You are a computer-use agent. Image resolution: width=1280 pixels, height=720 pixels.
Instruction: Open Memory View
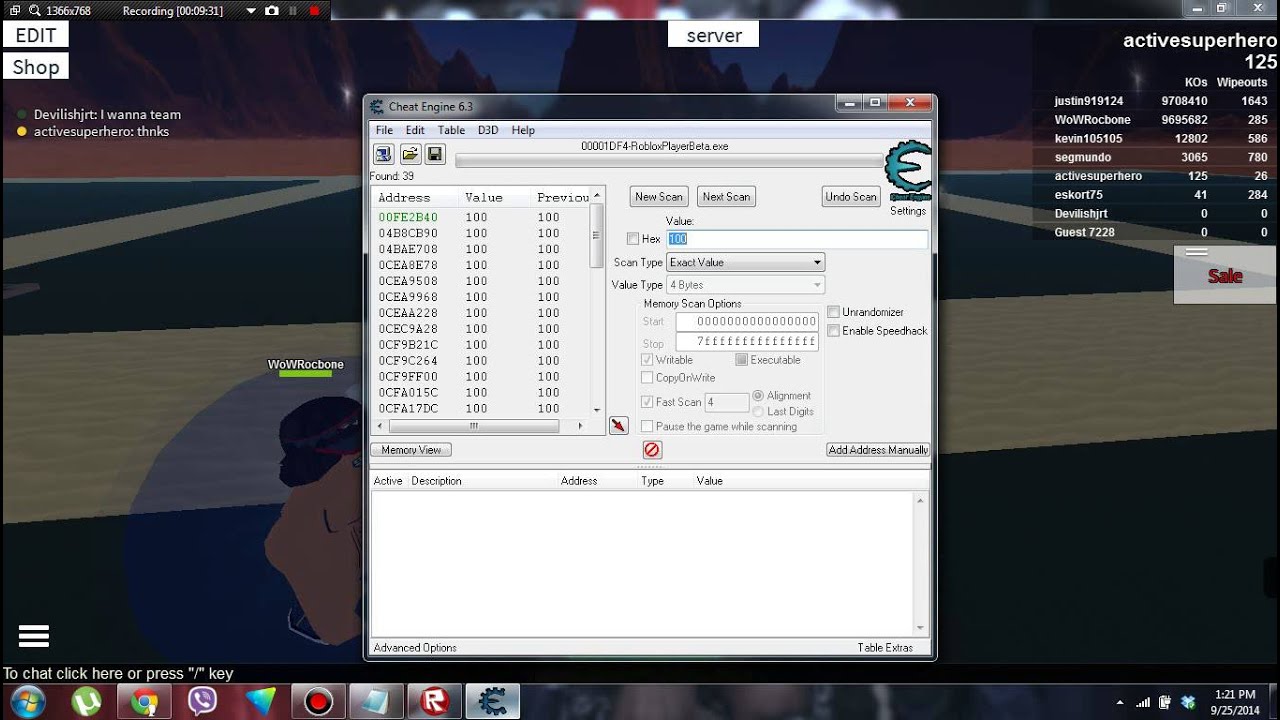pyautogui.click(x=411, y=450)
